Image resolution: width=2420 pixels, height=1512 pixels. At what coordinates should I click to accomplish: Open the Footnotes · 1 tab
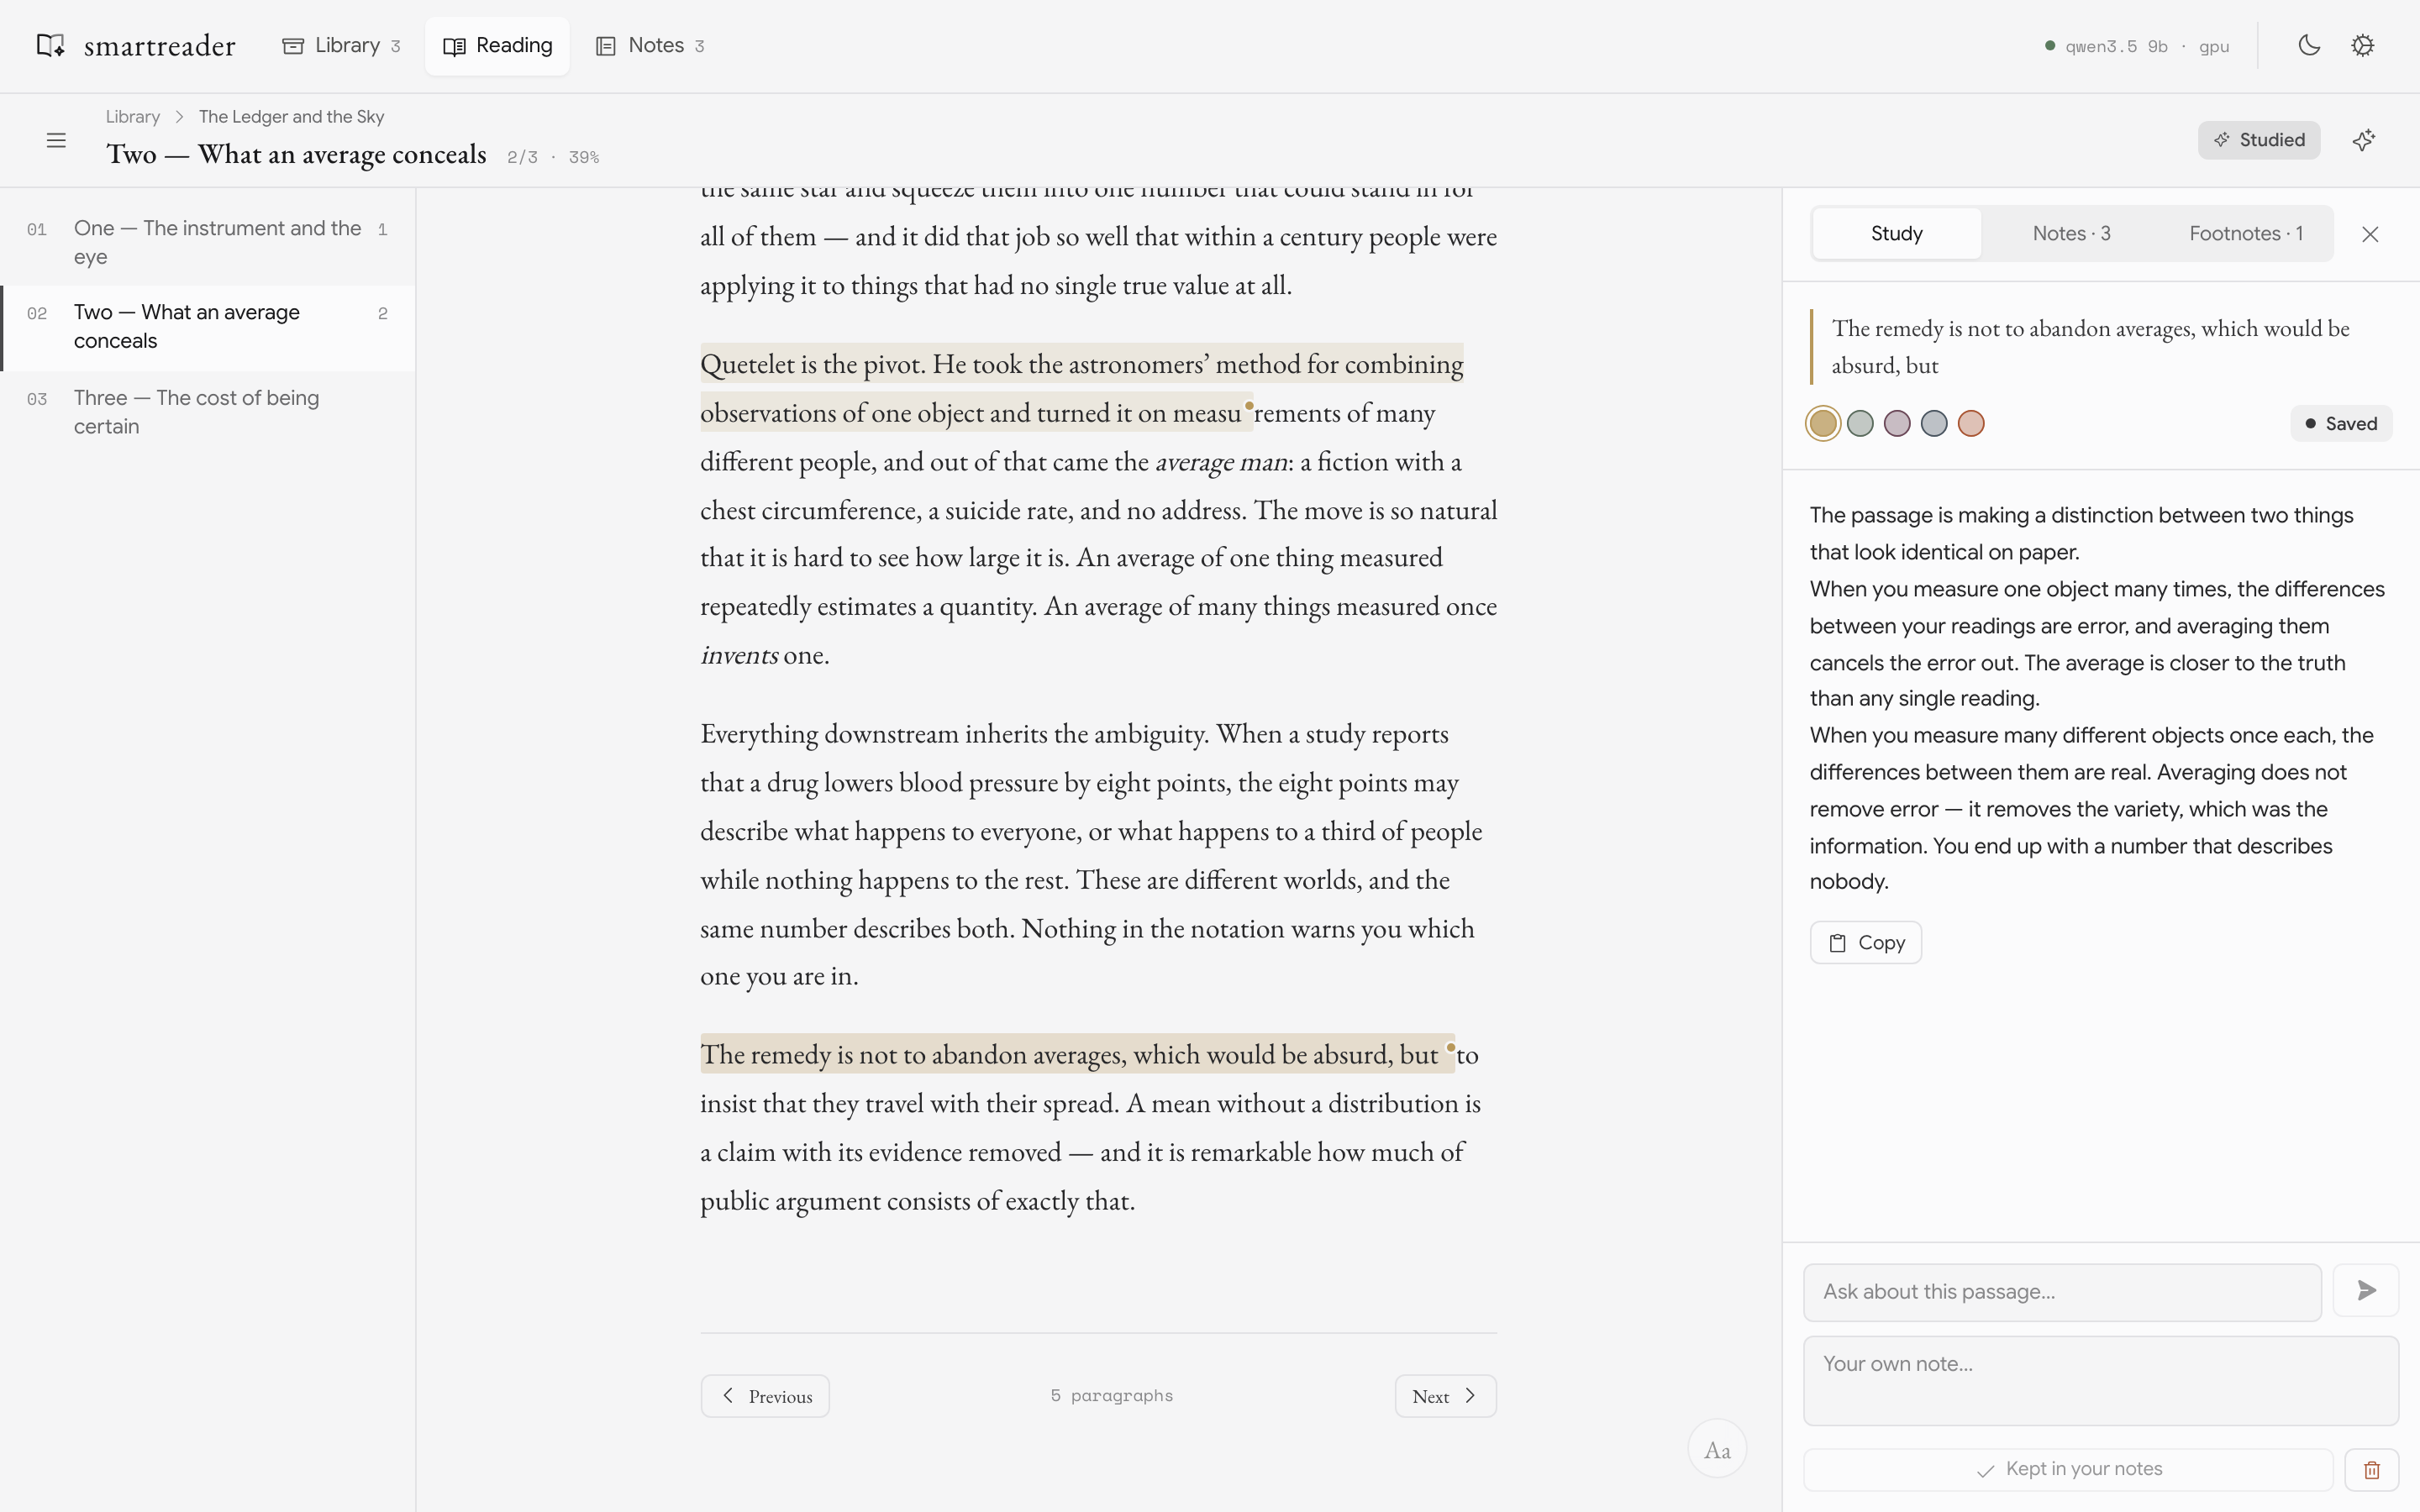pos(2245,233)
